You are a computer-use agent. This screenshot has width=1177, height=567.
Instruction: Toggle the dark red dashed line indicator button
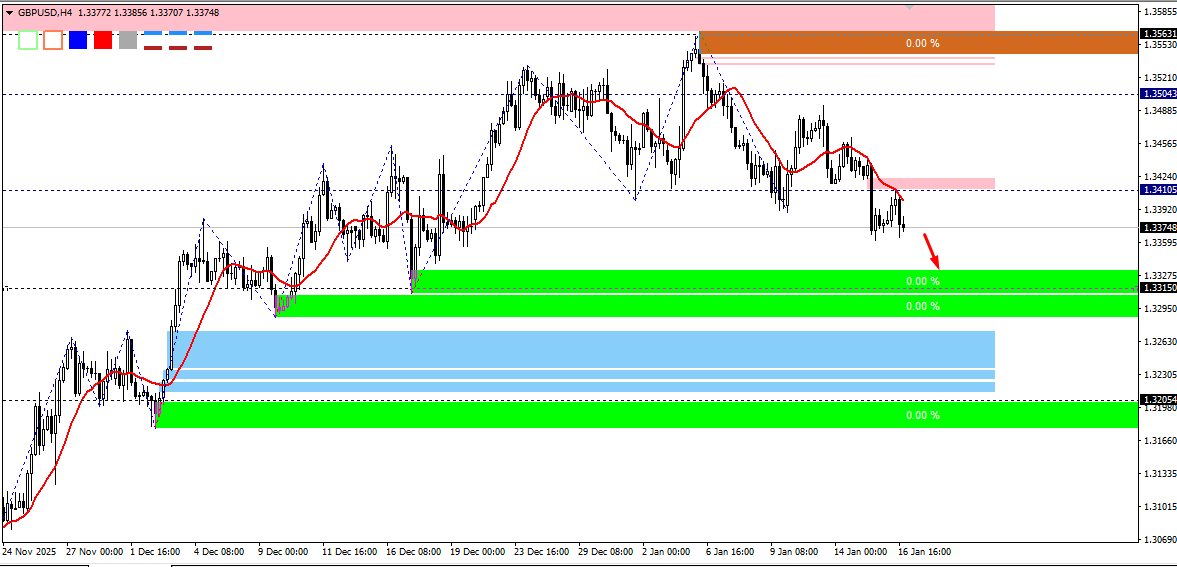(x=178, y=47)
